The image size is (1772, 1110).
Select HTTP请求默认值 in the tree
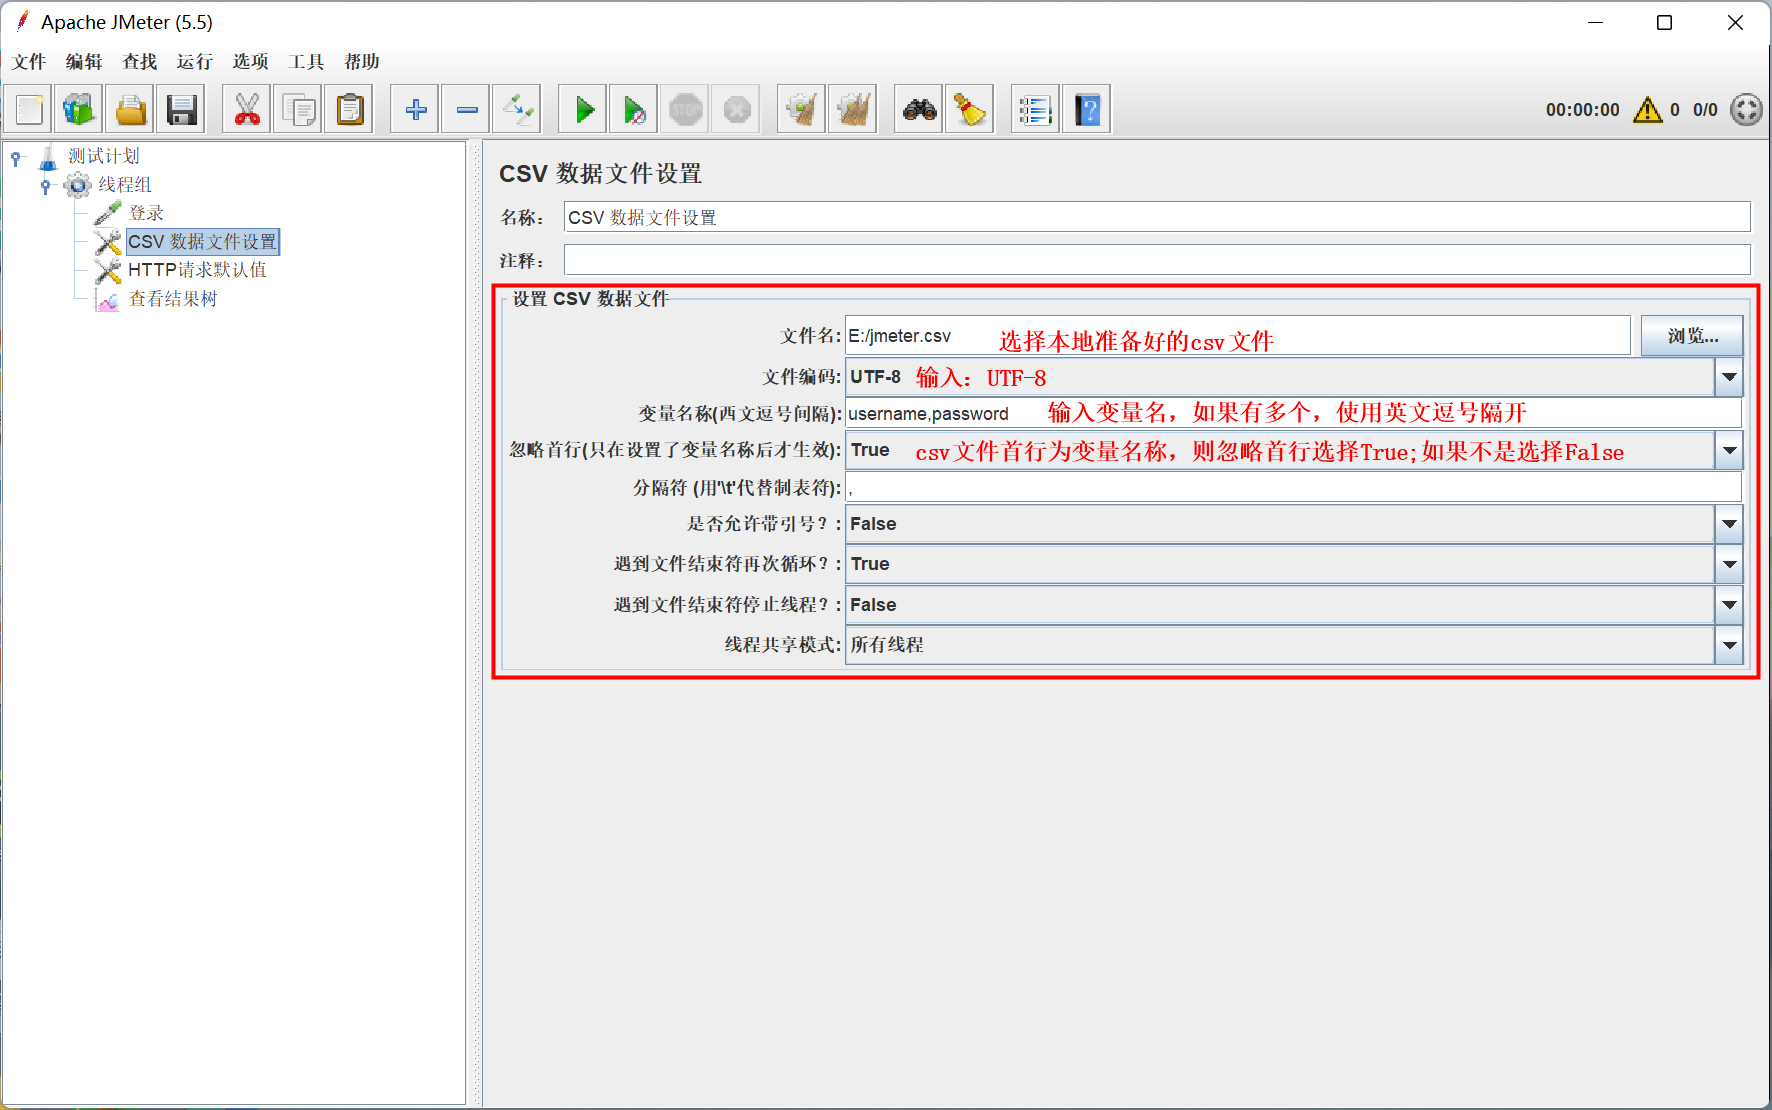(197, 270)
